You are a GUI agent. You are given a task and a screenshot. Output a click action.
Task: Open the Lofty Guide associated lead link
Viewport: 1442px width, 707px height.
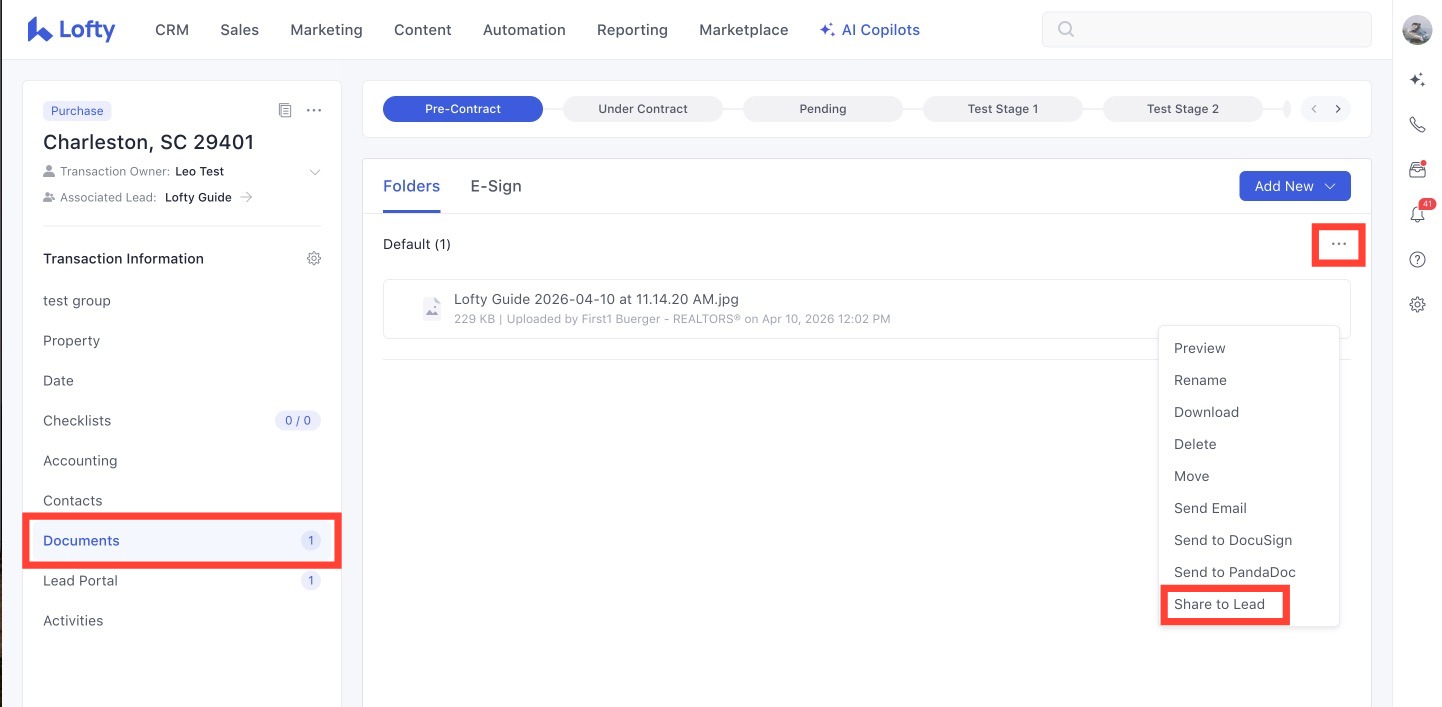[x=199, y=198]
